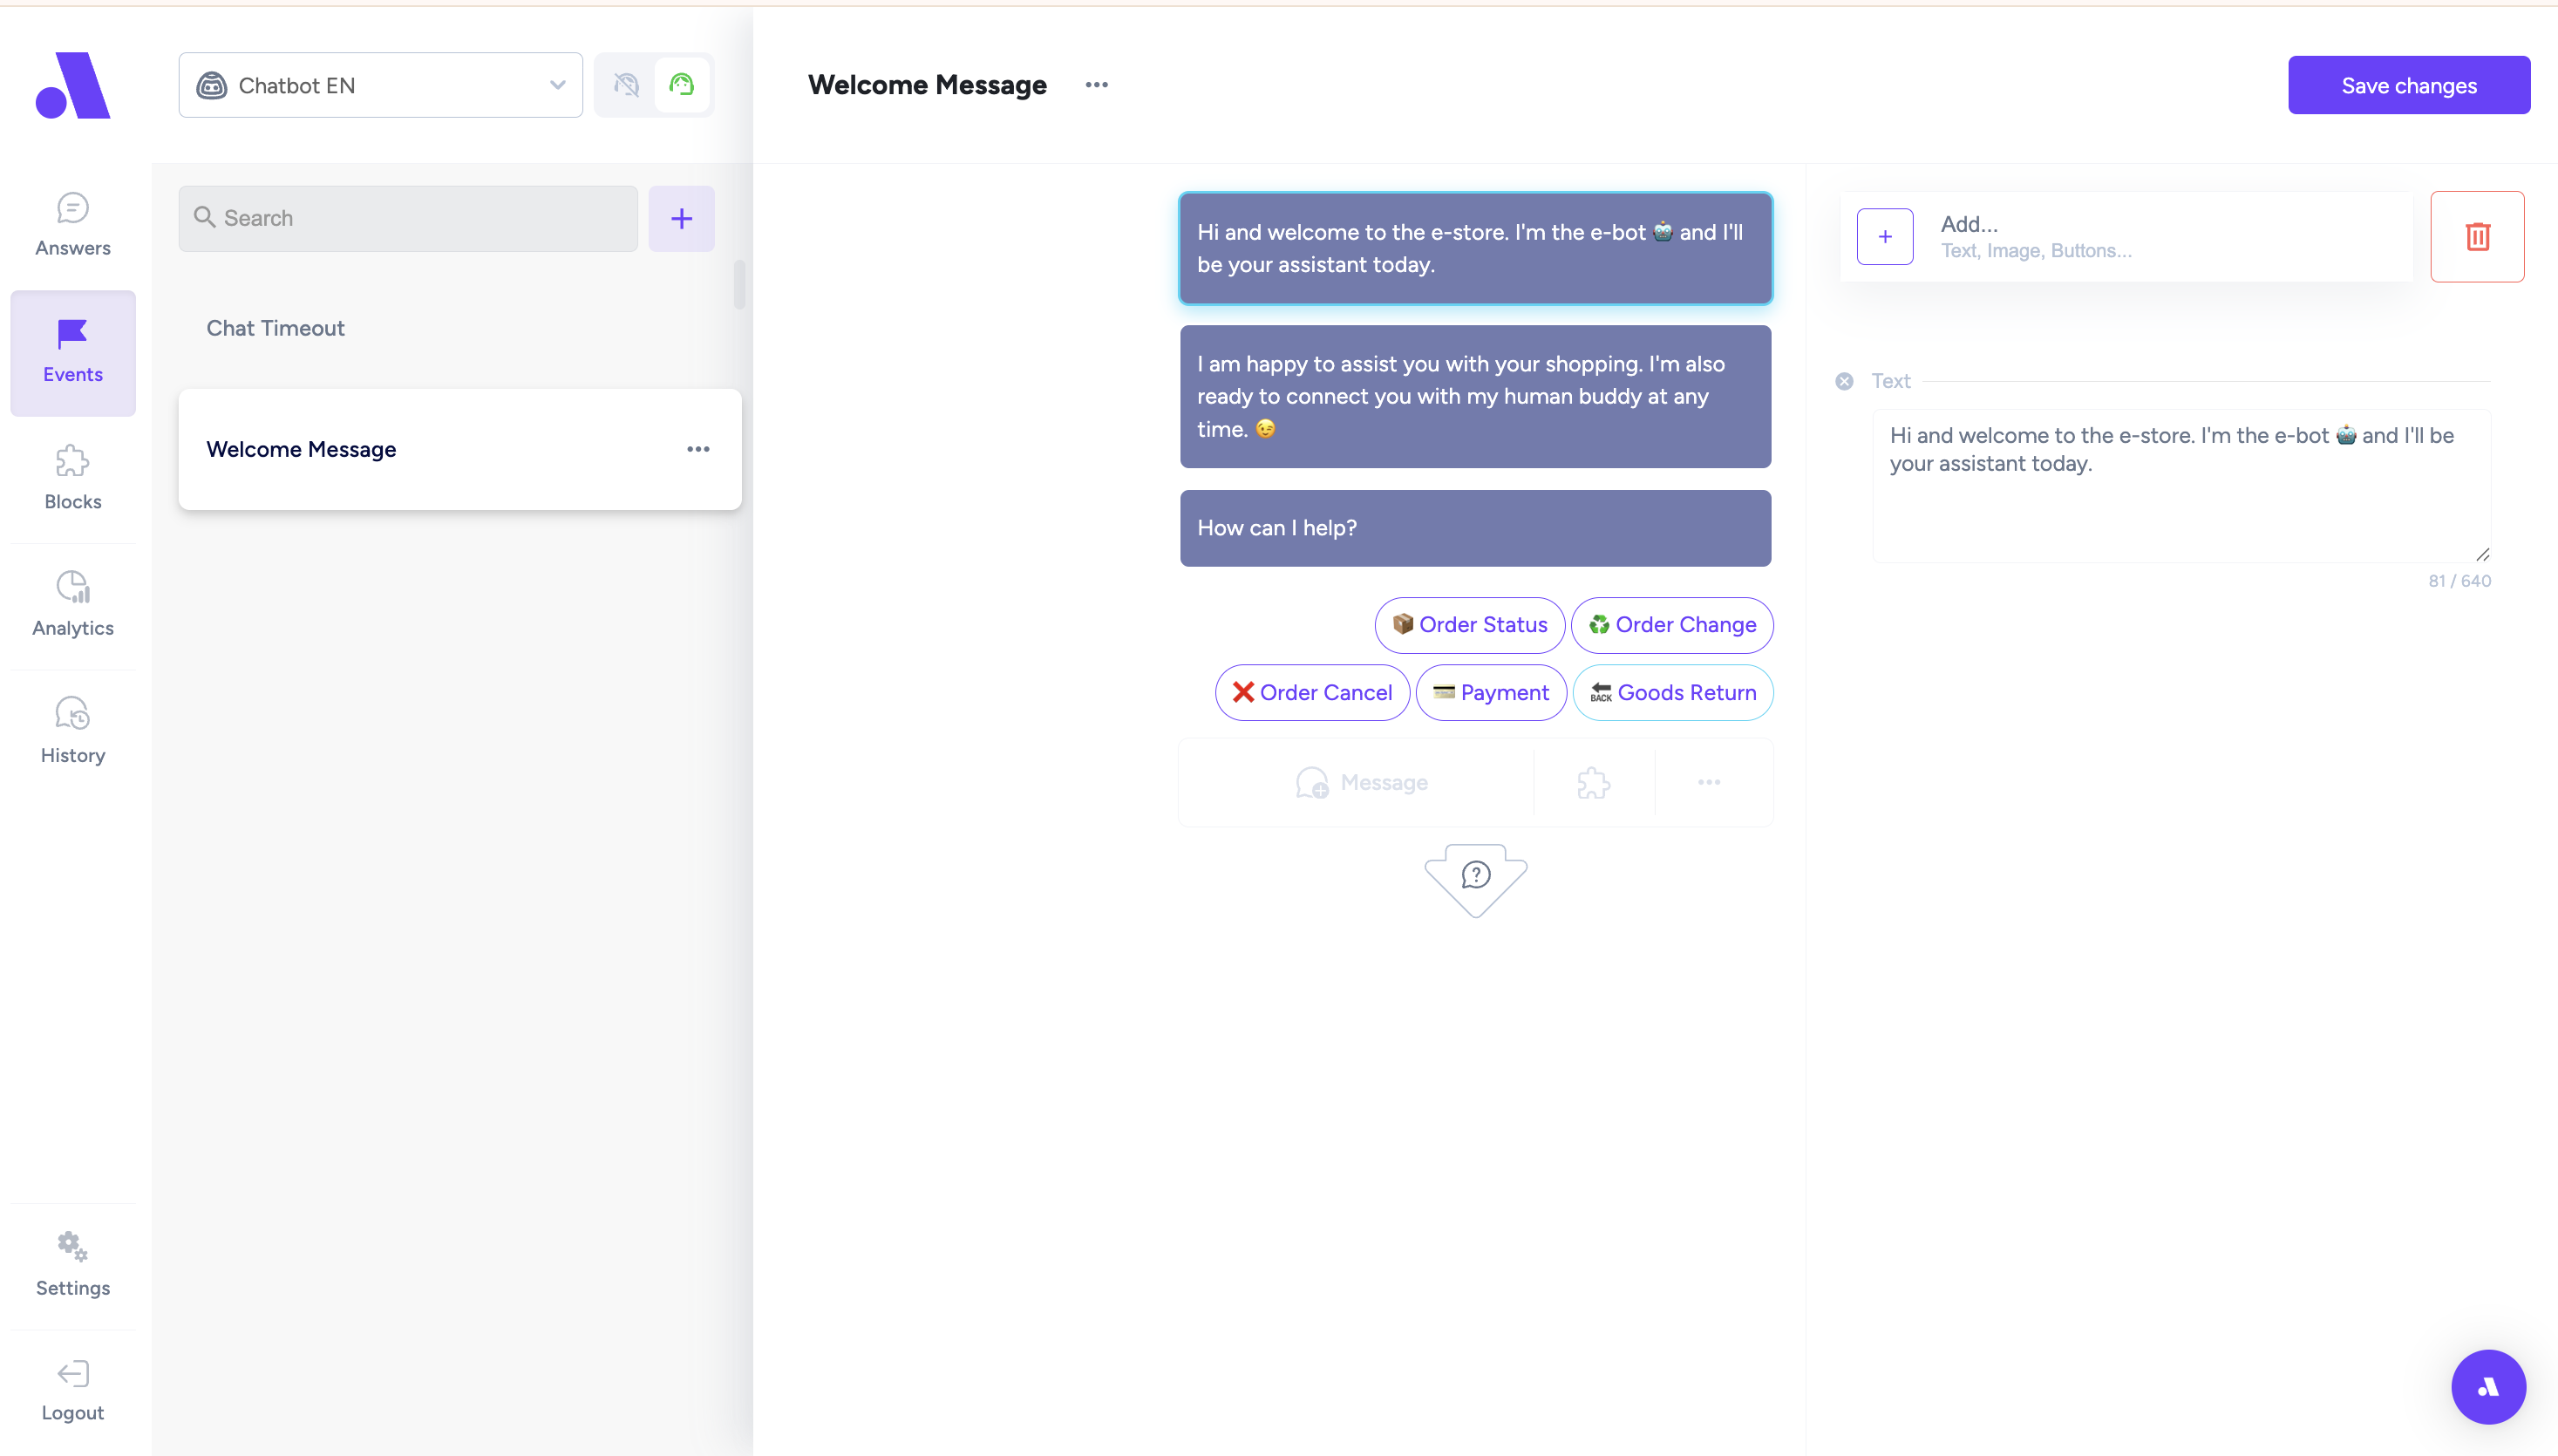
Task: Add a block with puzzle icon below buttons
Action: pos(1593,783)
